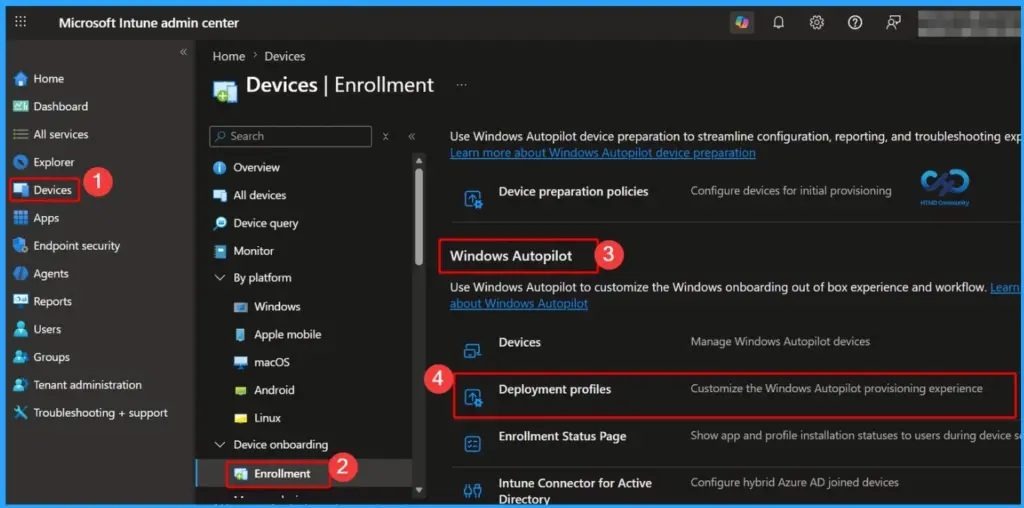Open the feedback icon in header
Screen dimensions: 1024x508
[x=893, y=23]
